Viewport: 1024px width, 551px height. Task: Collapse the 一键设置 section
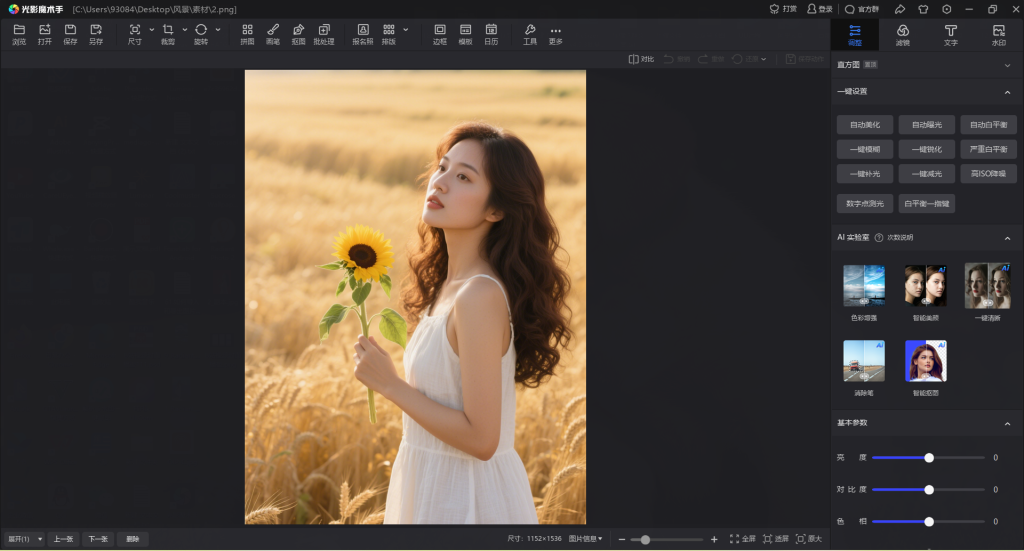(1007, 92)
